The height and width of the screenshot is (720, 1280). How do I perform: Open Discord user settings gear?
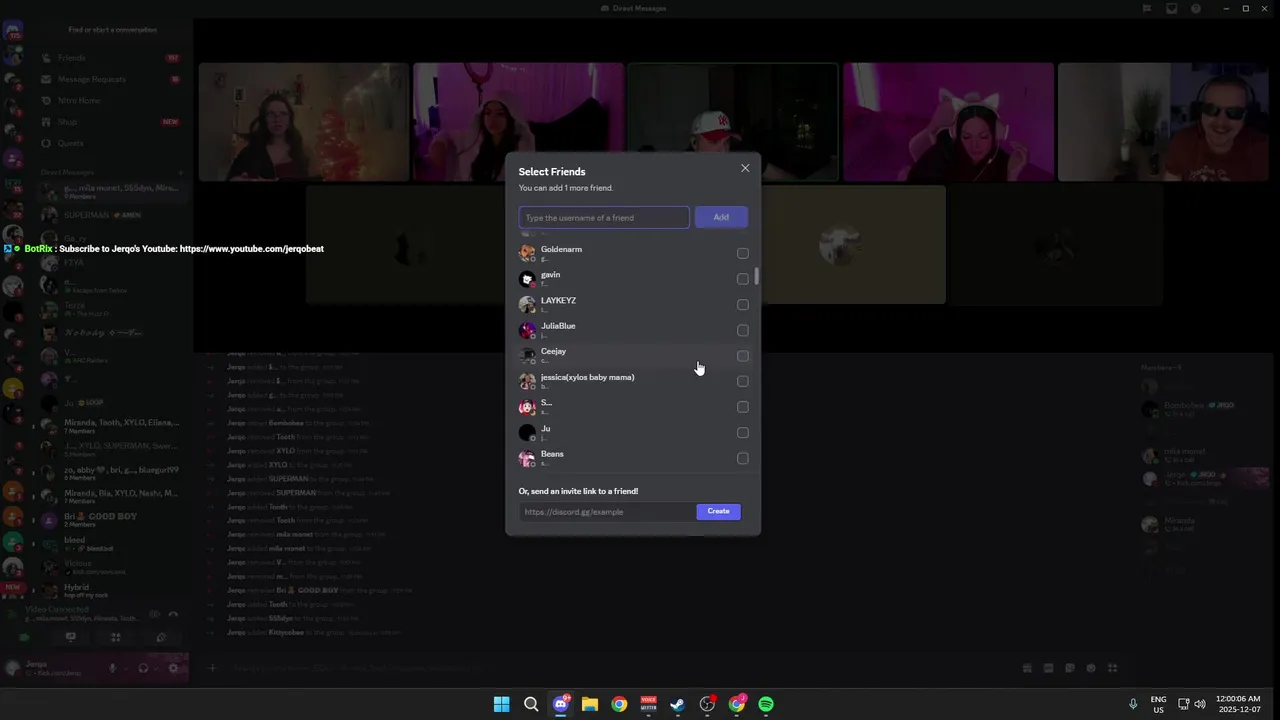click(x=173, y=668)
